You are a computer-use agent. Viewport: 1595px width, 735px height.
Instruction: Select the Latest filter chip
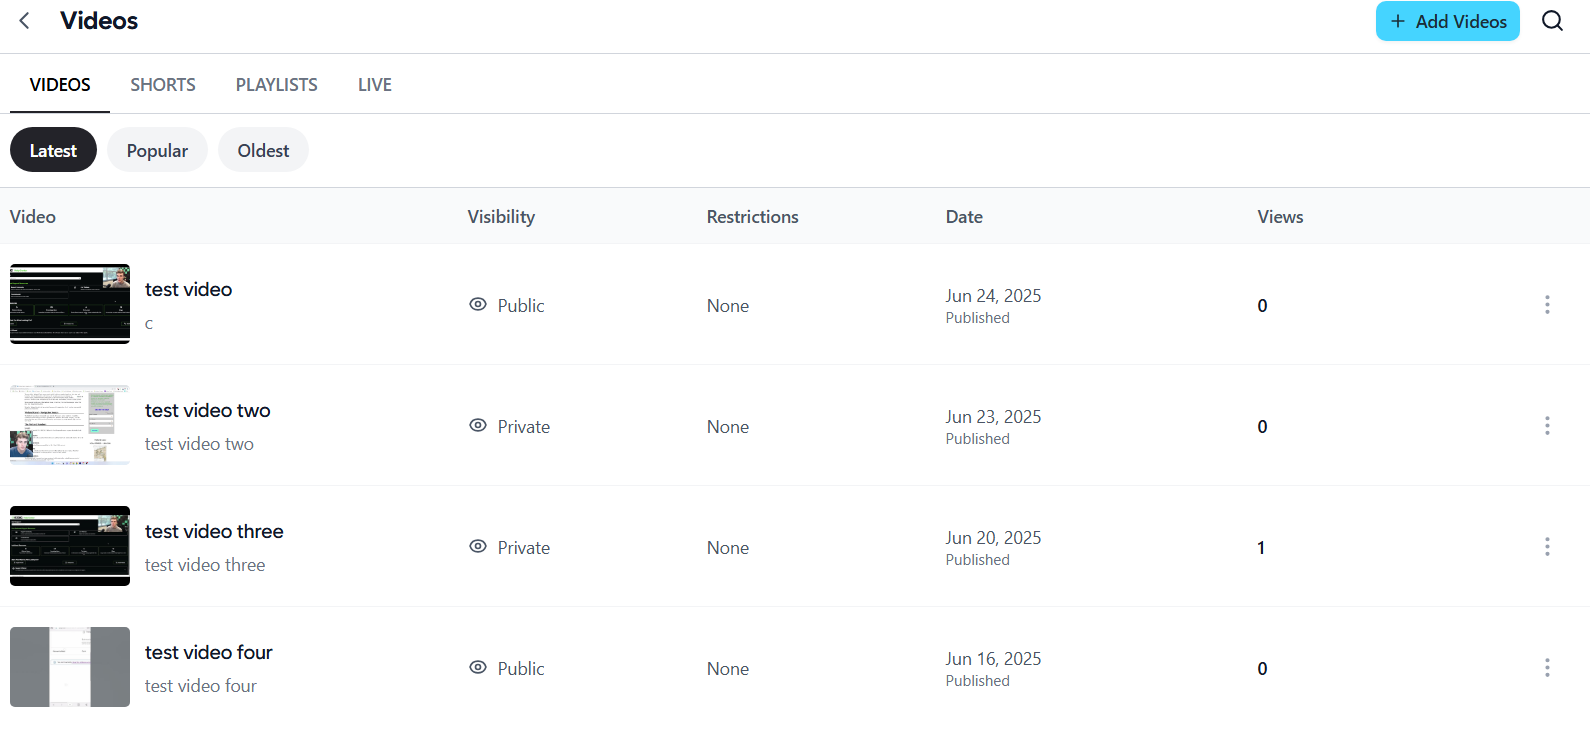53,150
